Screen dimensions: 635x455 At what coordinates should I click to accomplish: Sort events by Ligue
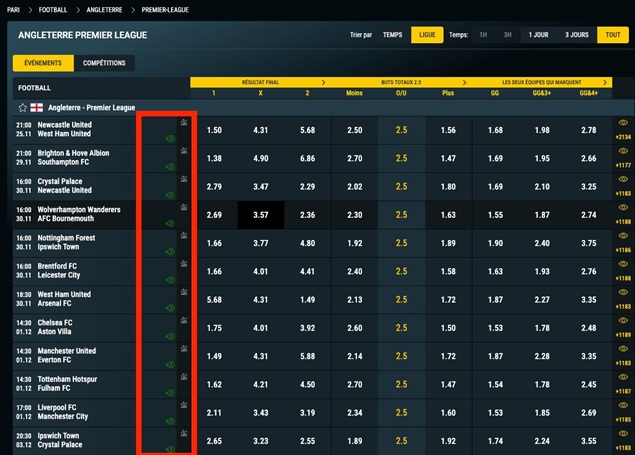click(x=427, y=35)
